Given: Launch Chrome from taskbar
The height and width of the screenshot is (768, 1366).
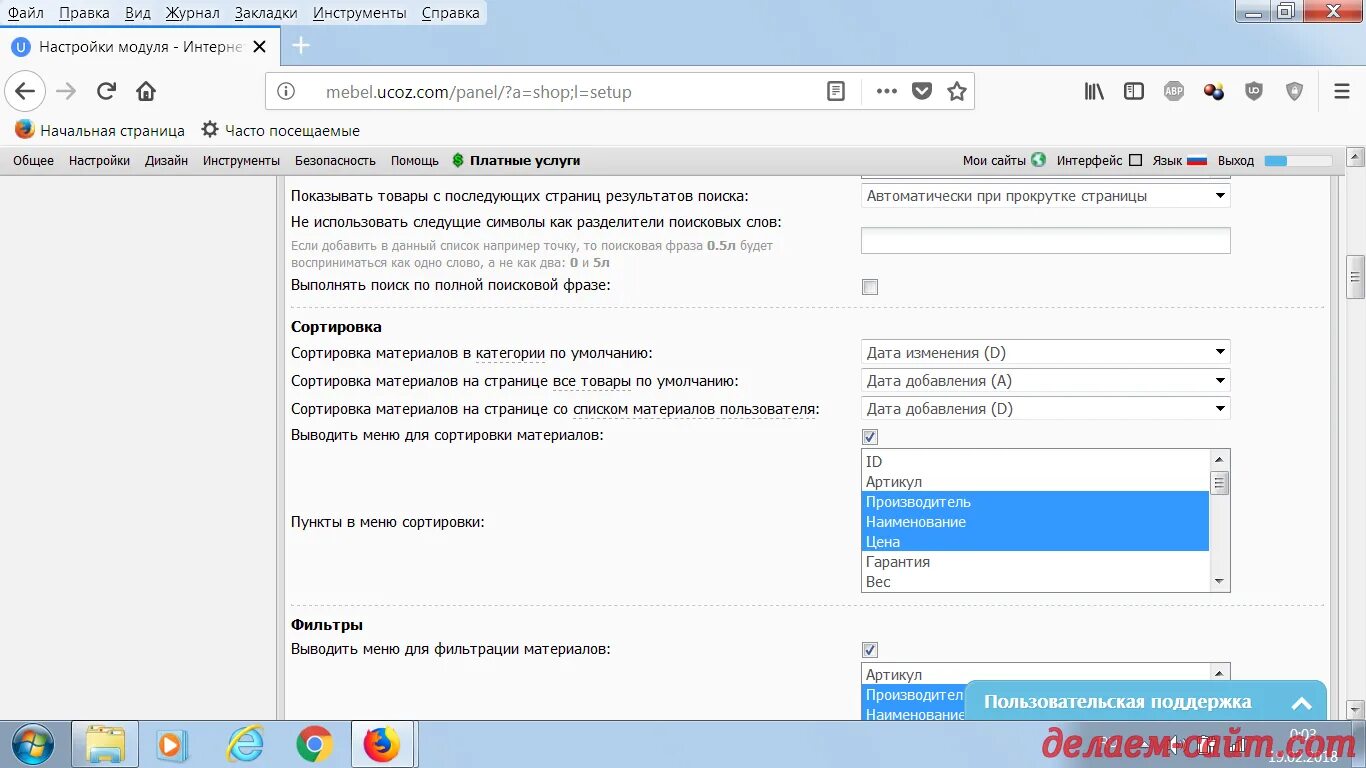Looking at the screenshot, I should click(x=314, y=744).
